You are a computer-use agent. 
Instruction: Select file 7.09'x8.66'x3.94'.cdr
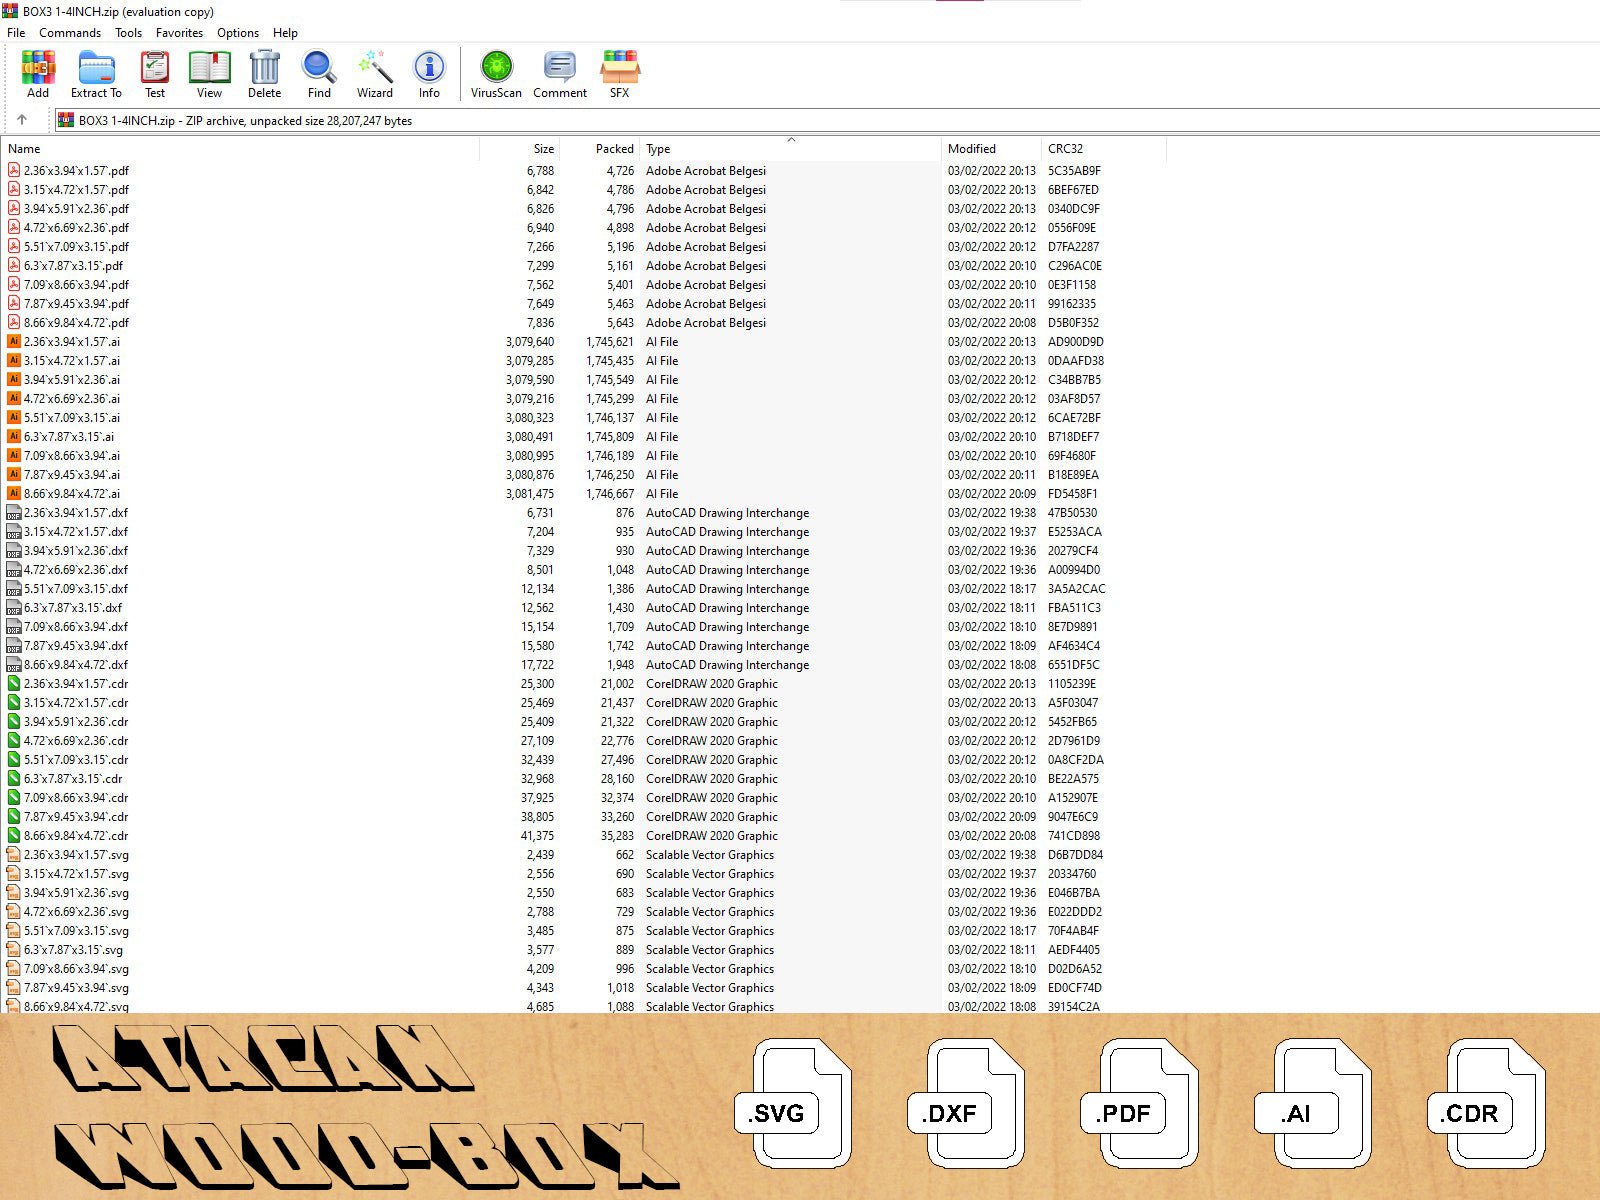coord(76,797)
